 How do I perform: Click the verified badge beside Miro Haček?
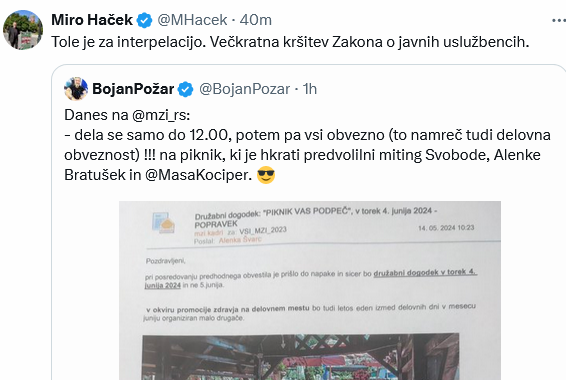pos(145,20)
